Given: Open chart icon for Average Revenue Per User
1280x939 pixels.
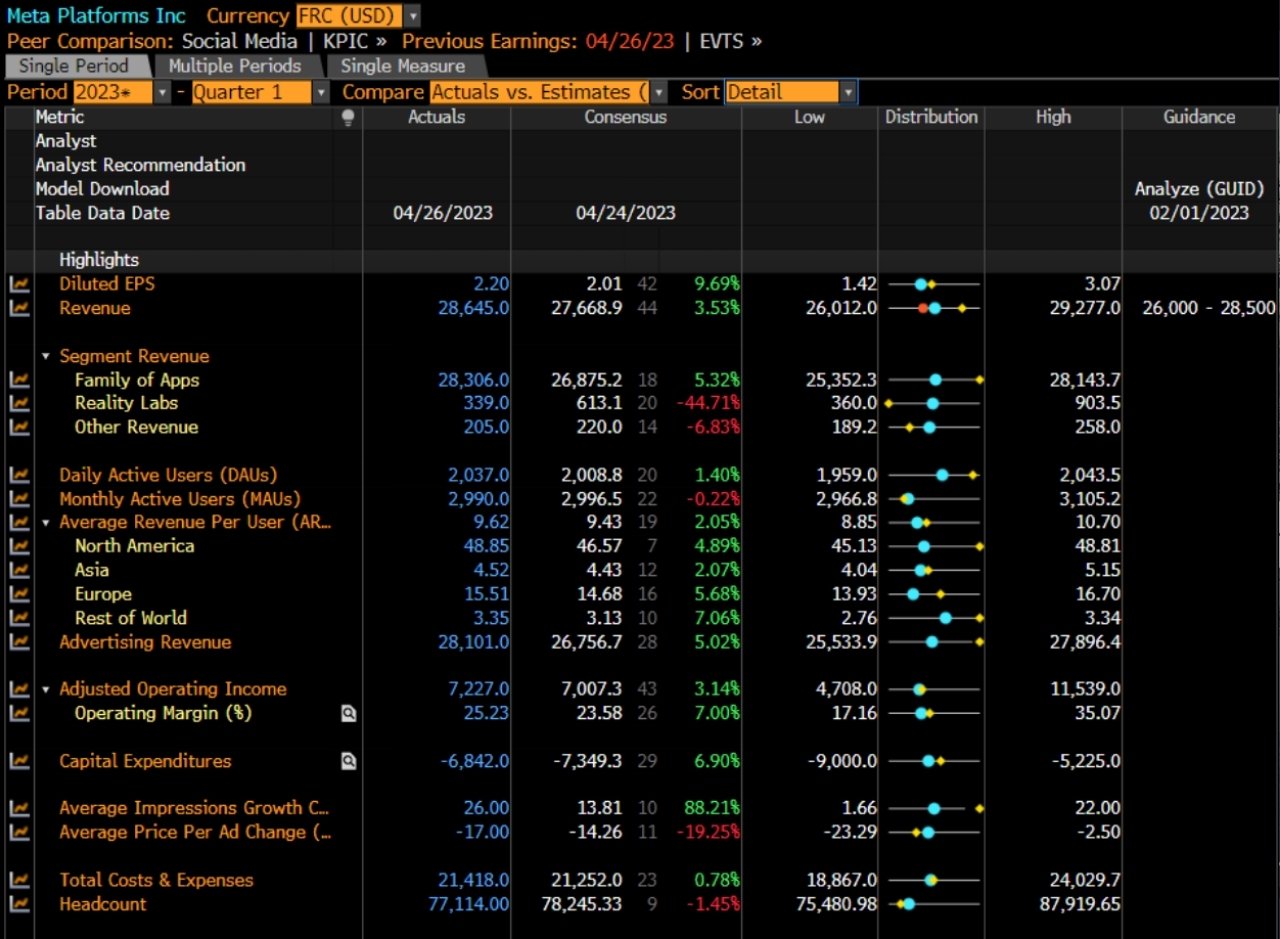Looking at the screenshot, I should [x=19, y=522].
